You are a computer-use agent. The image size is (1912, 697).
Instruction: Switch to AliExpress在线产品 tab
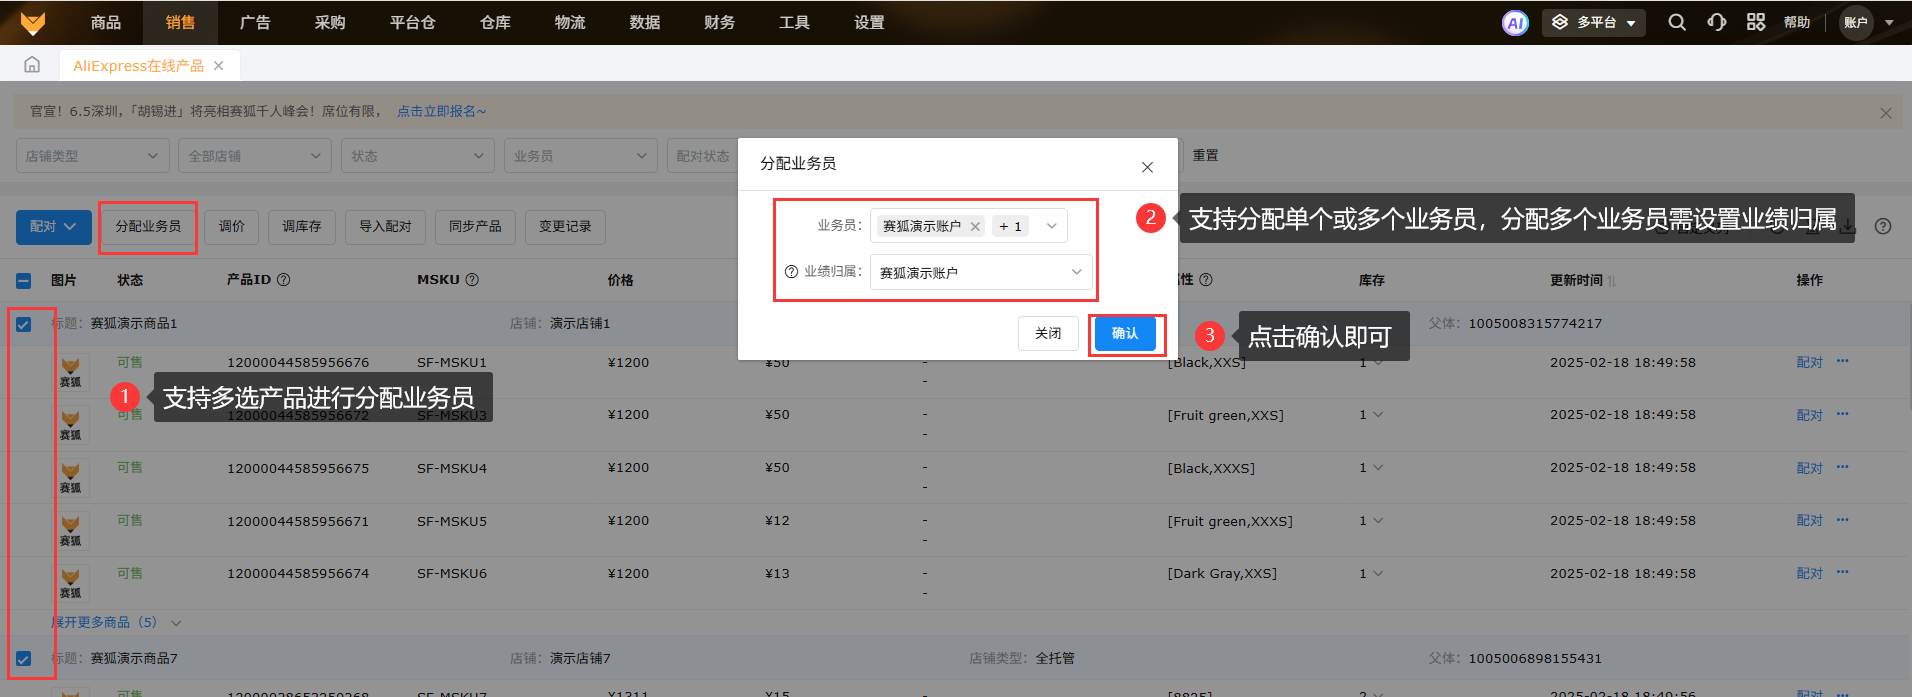pyautogui.click(x=138, y=66)
